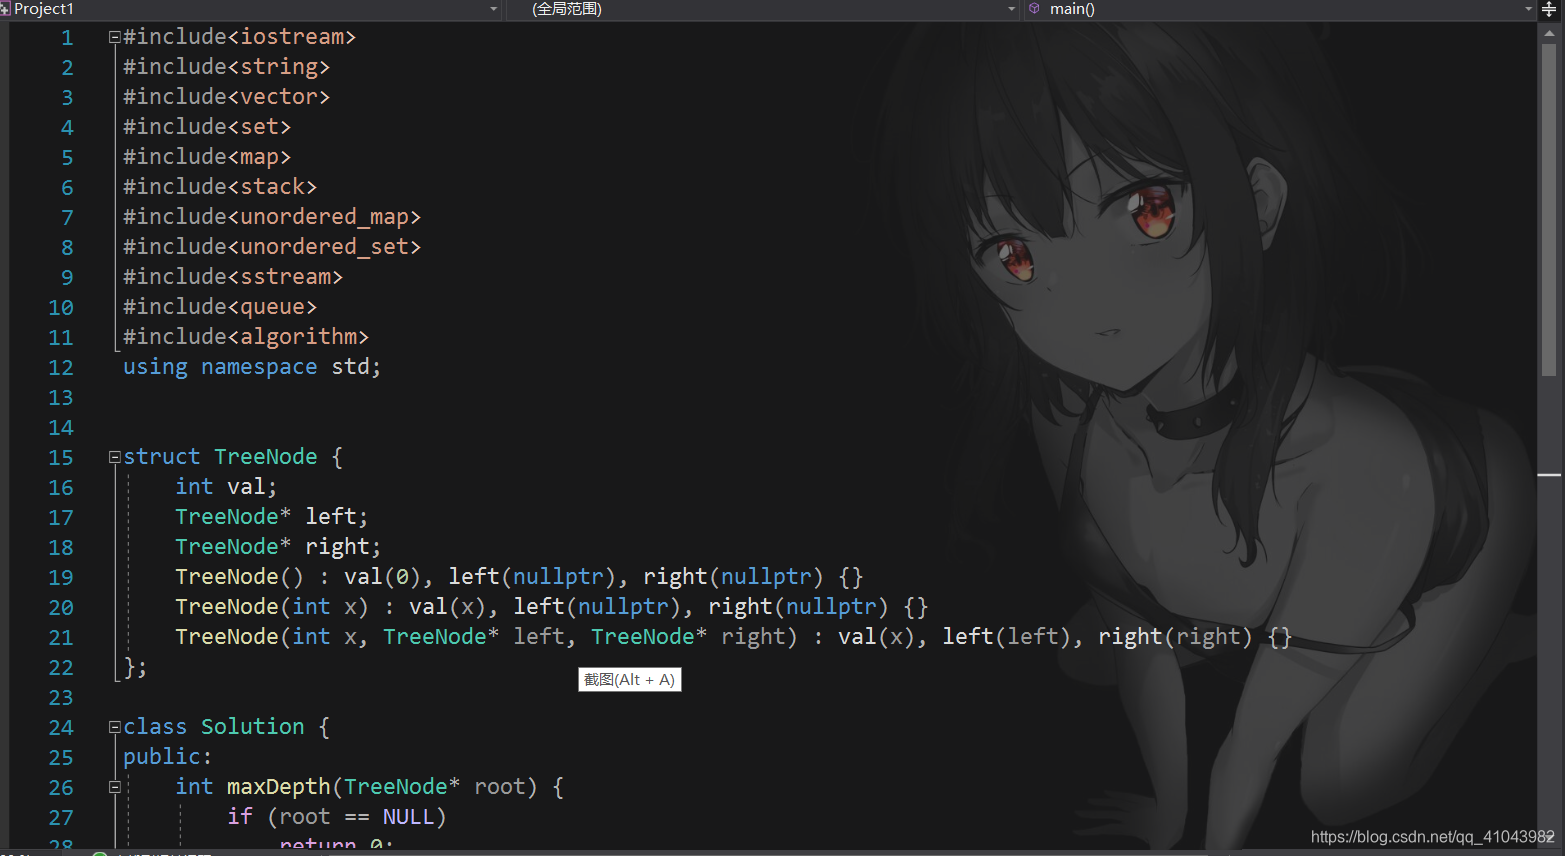
Task: Click line number 15 in gutter
Action: [x=61, y=458]
